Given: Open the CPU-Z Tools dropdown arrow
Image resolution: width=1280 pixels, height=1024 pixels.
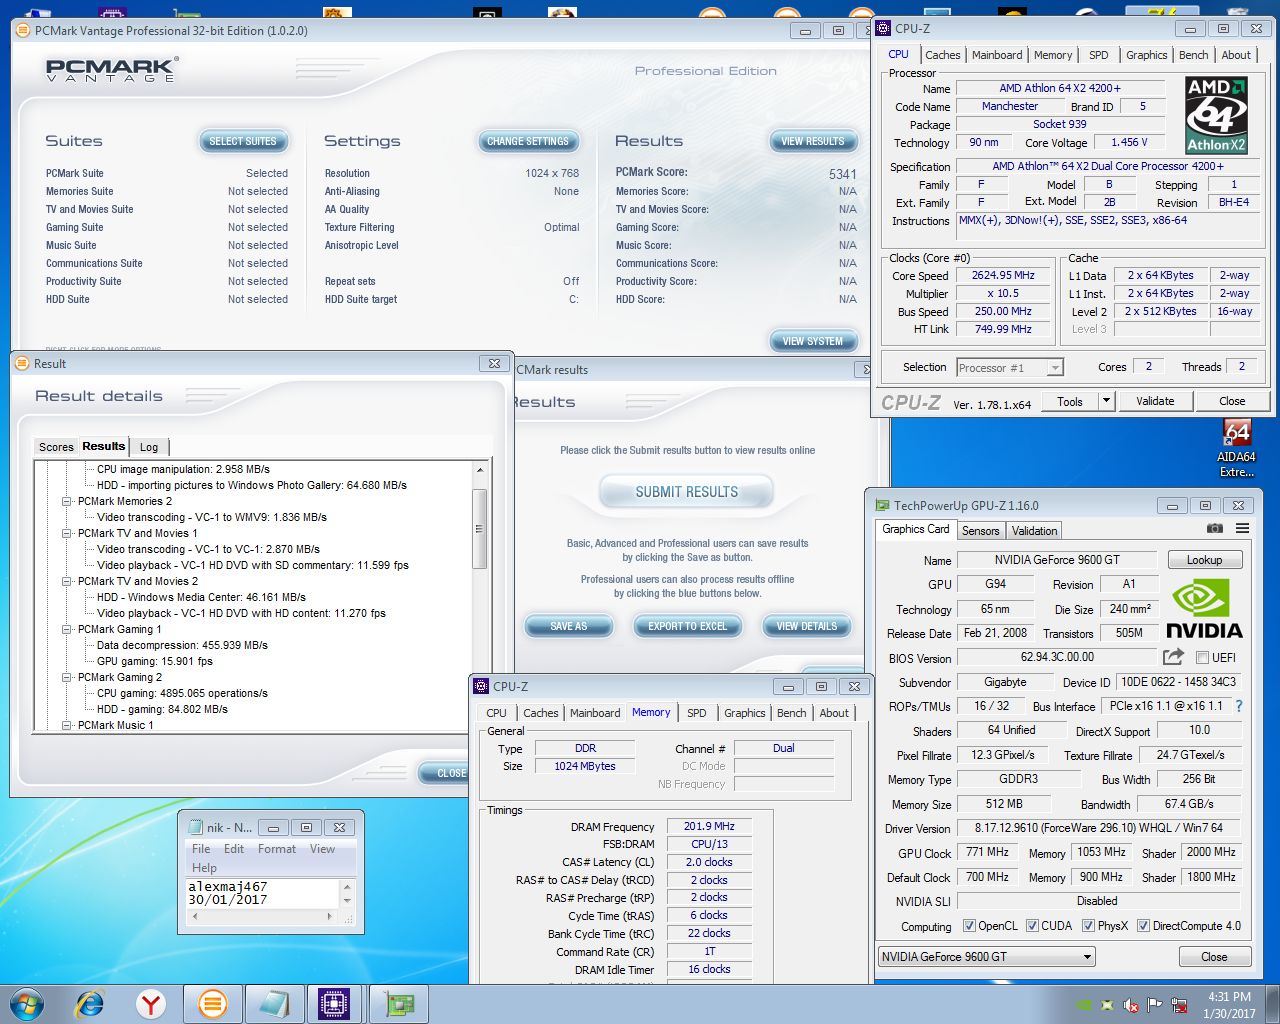Looking at the screenshot, I should (1106, 401).
